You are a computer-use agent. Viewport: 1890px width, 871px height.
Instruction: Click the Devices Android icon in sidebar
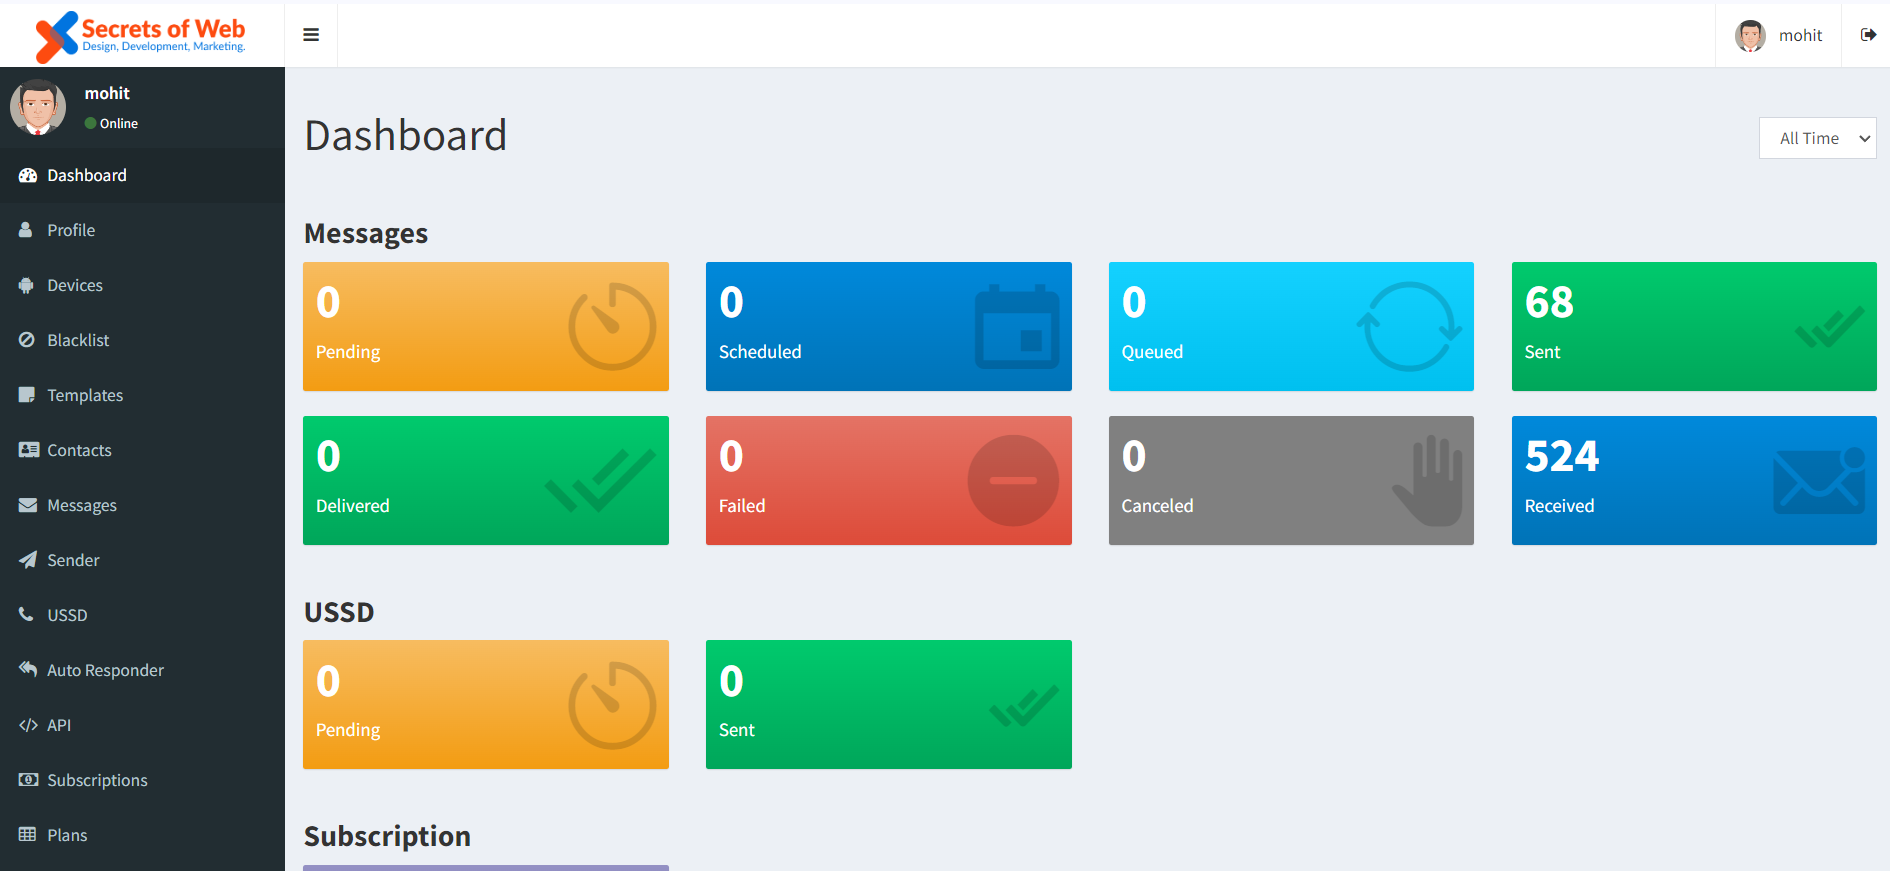click(x=27, y=285)
